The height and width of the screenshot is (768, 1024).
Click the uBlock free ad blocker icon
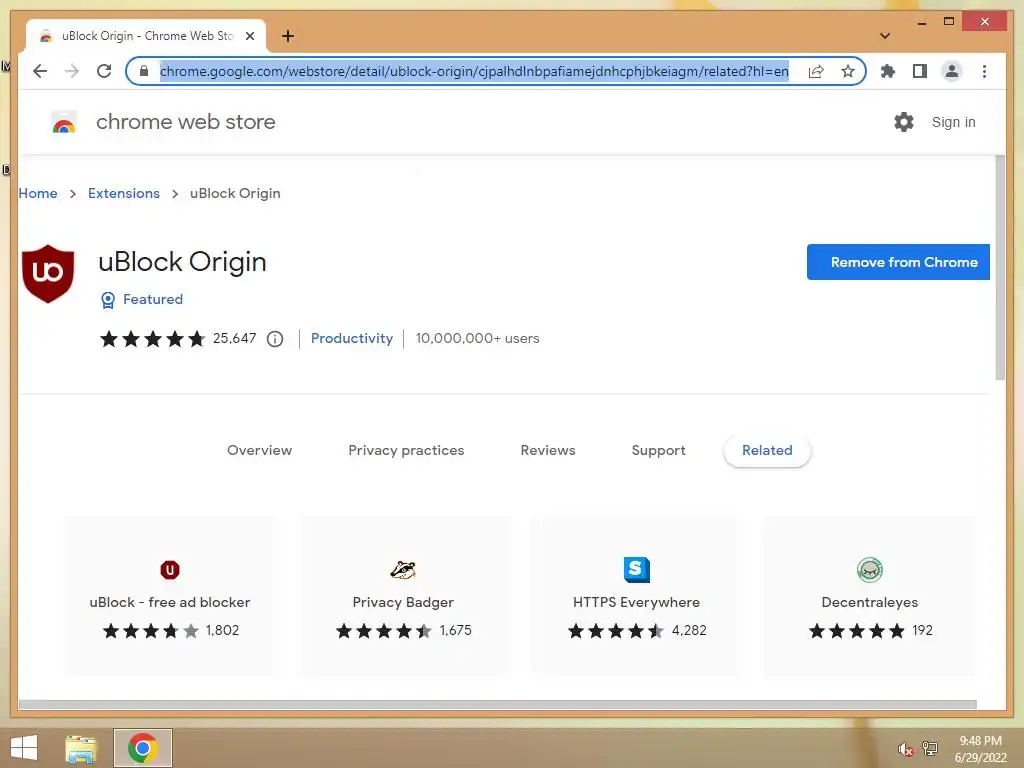coord(170,570)
